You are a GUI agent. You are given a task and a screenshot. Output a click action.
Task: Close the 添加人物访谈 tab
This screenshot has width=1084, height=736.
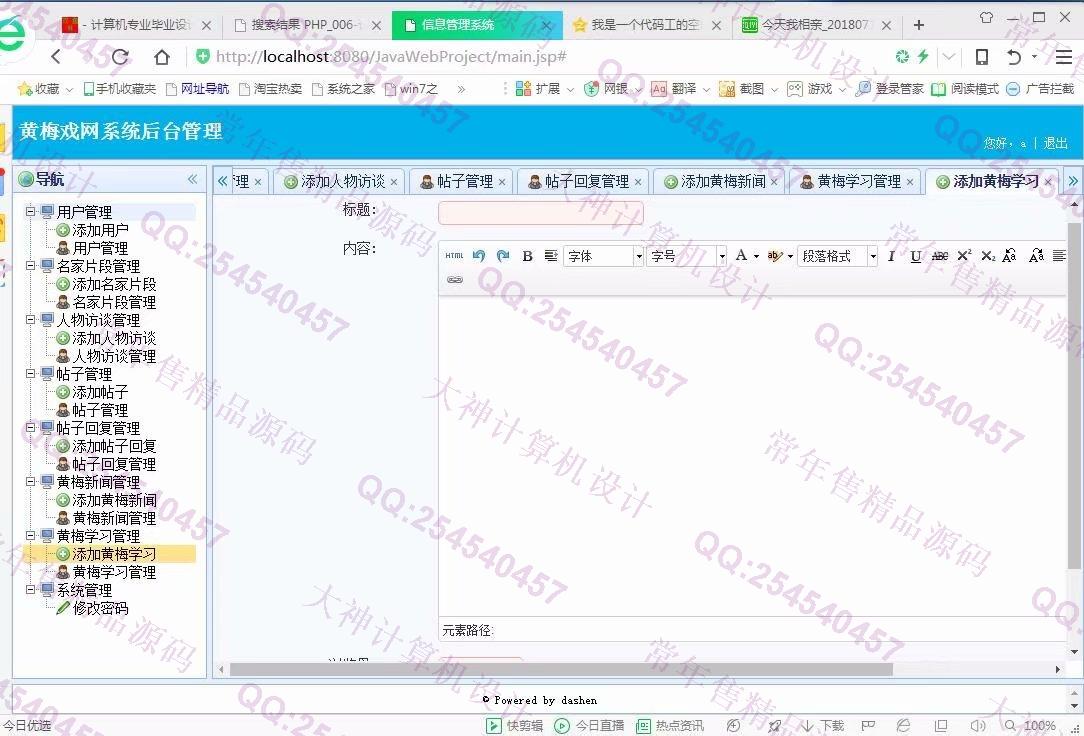click(x=394, y=182)
